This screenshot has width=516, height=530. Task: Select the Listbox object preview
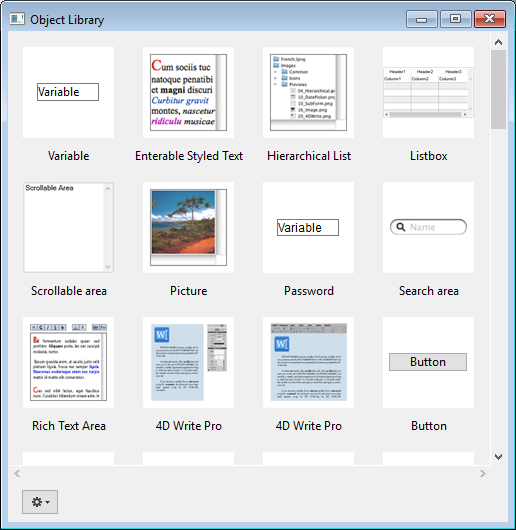pyautogui.click(x=428, y=92)
